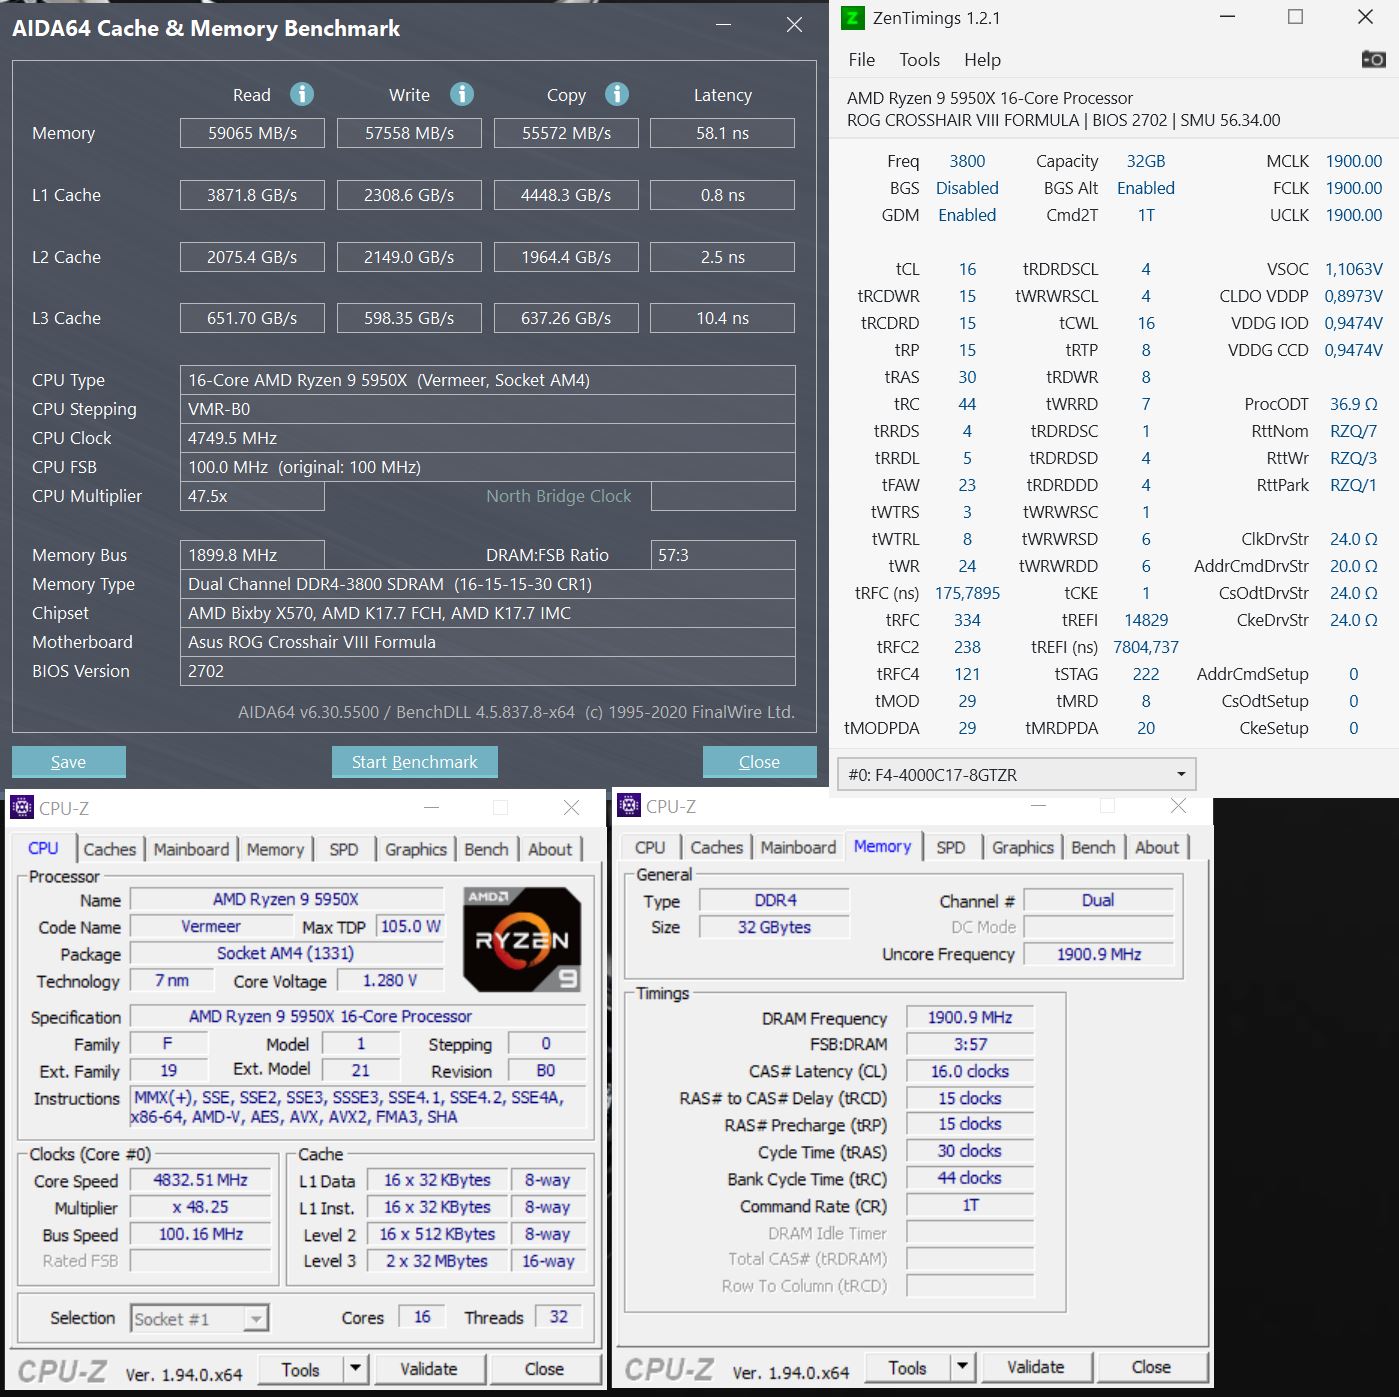Expand Tools dropdown arrow in left CPU-Z
The height and width of the screenshot is (1397, 1399).
pyautogui.click(x=355, y=1368)
